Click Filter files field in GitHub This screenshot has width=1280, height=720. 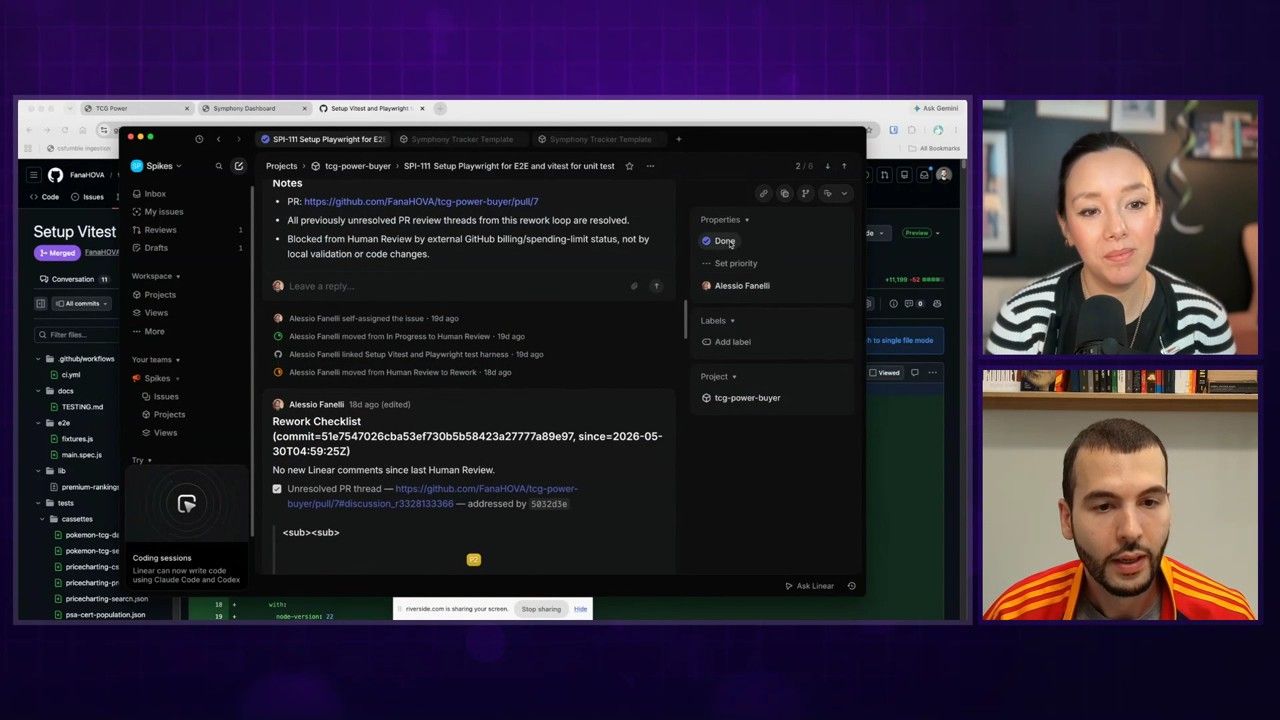pos(76,335)
